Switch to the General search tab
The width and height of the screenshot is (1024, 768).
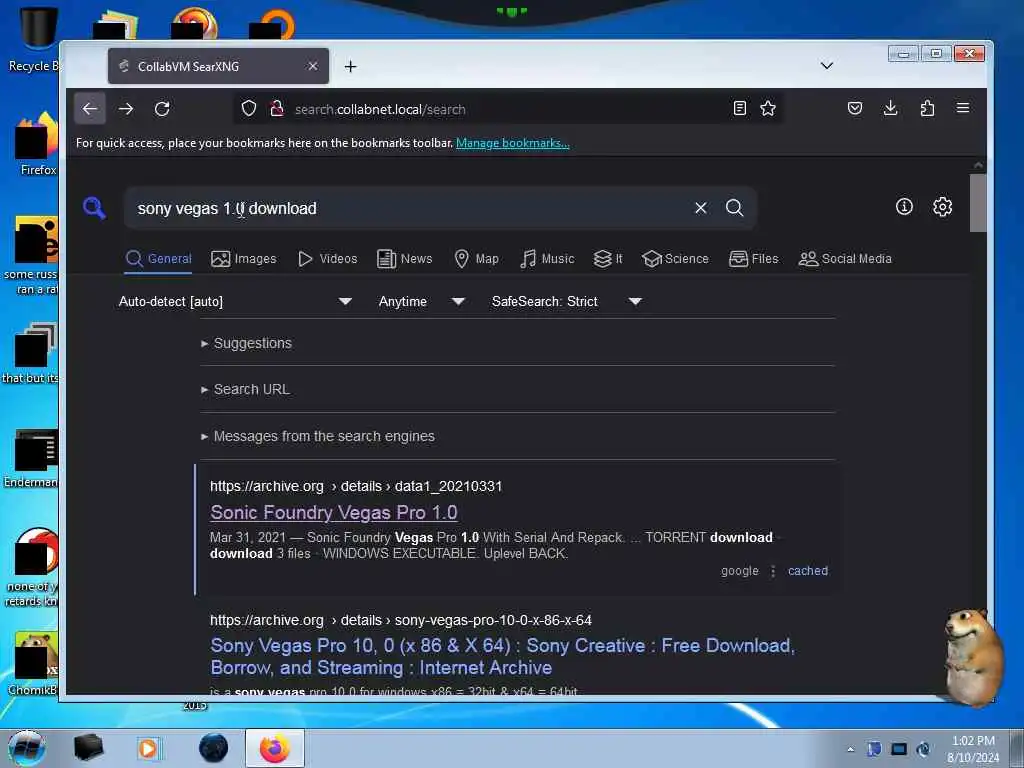[x=159, y=259]
